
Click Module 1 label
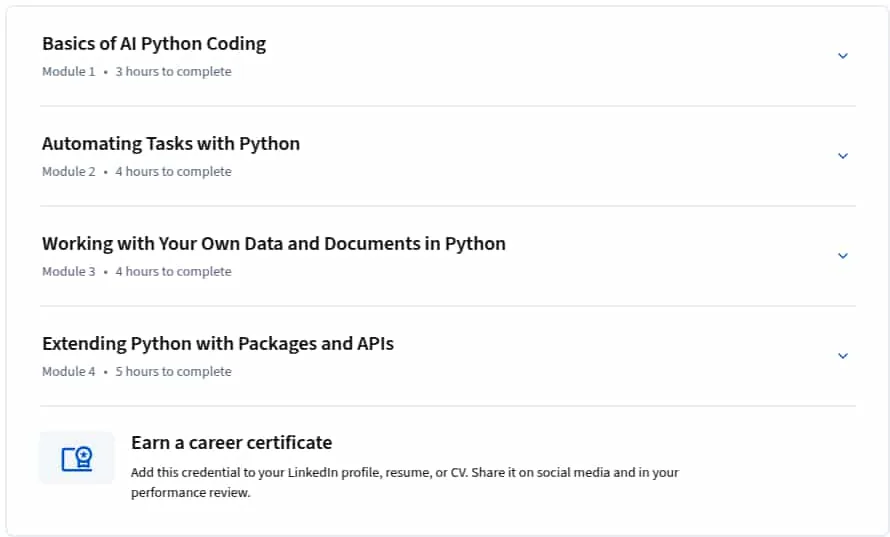point(69,72)
